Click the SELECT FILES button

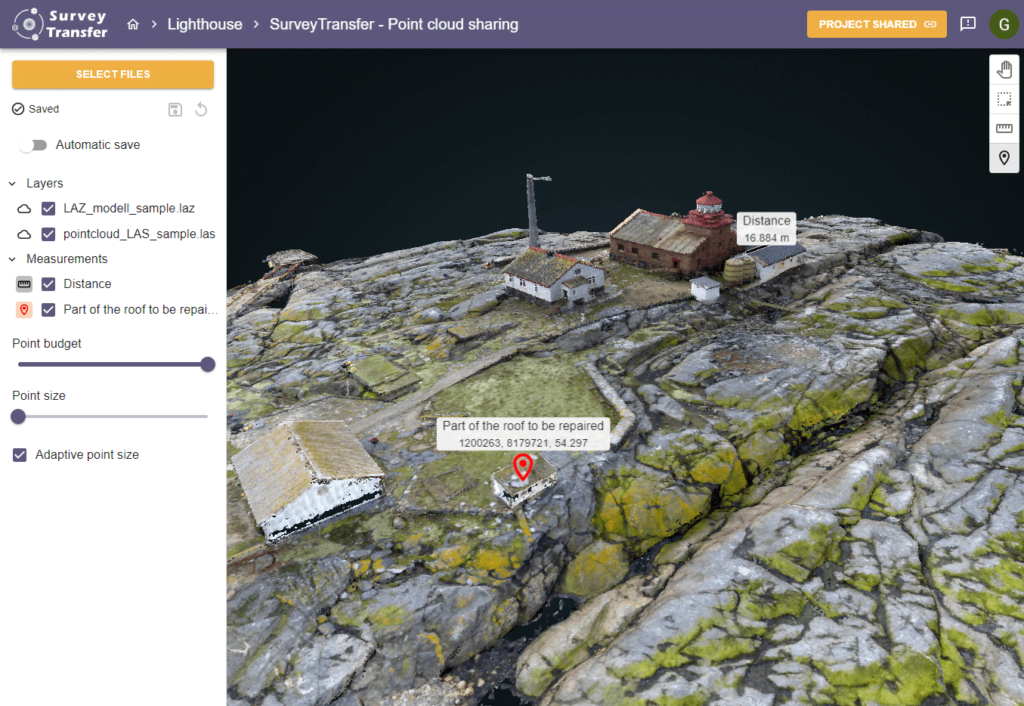(113, 75)
